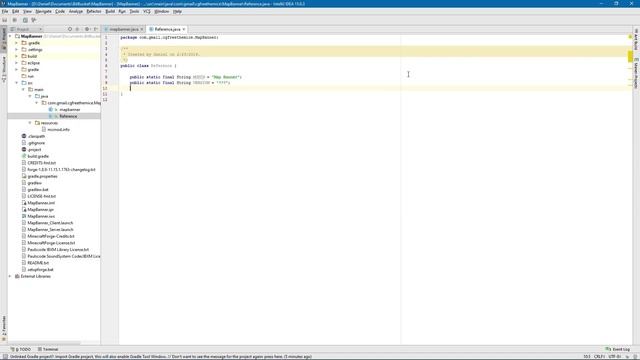Viewport: 640px width, 360px height.
Task: Click the collapse all icon in Project panel
Action: [78, 29]
